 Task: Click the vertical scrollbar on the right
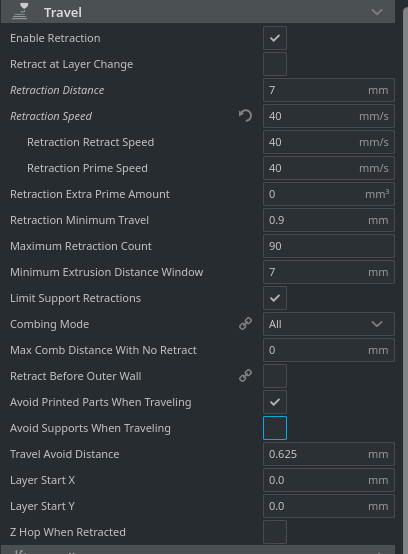click(x=405, y=279)
